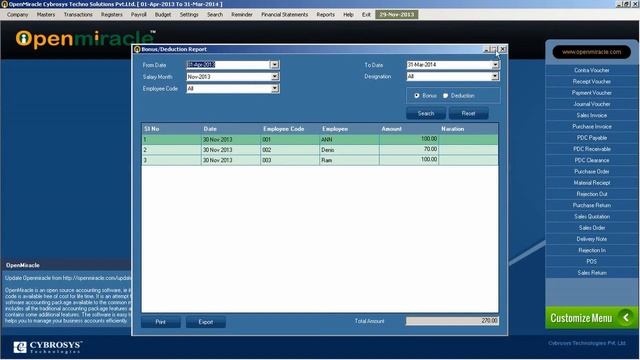Open Rejection In from side menu

coord(591,250)
